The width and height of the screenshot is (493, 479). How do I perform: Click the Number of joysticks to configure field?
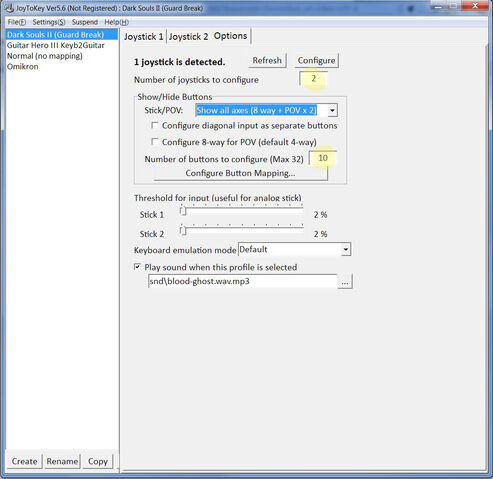313,79
